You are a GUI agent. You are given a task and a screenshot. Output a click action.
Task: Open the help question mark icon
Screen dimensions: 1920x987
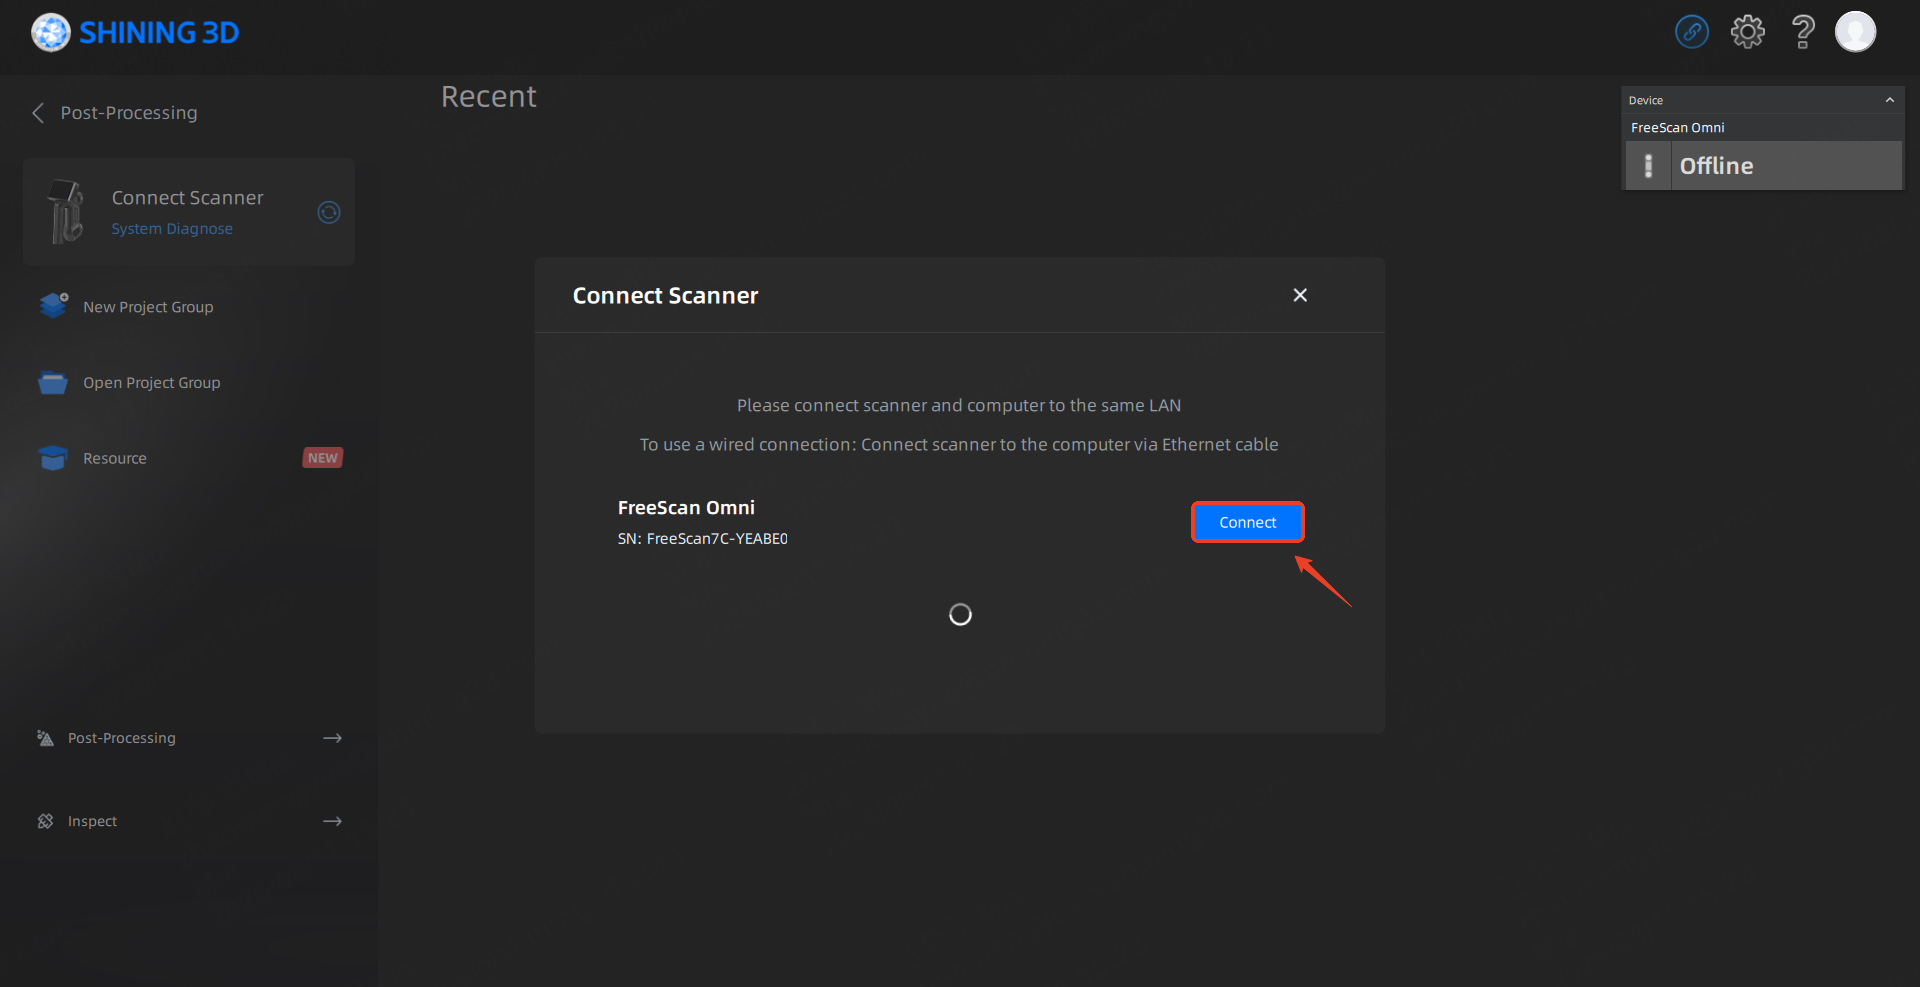point(1803,32)
